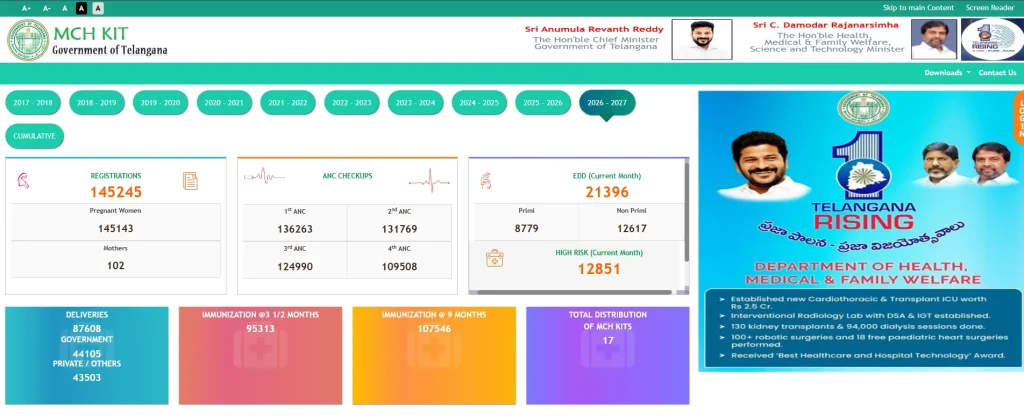View Health Minister Damodar Rajanarsimha photo
The height and width of the screenshot is (418, 1024).
[934, 39]
